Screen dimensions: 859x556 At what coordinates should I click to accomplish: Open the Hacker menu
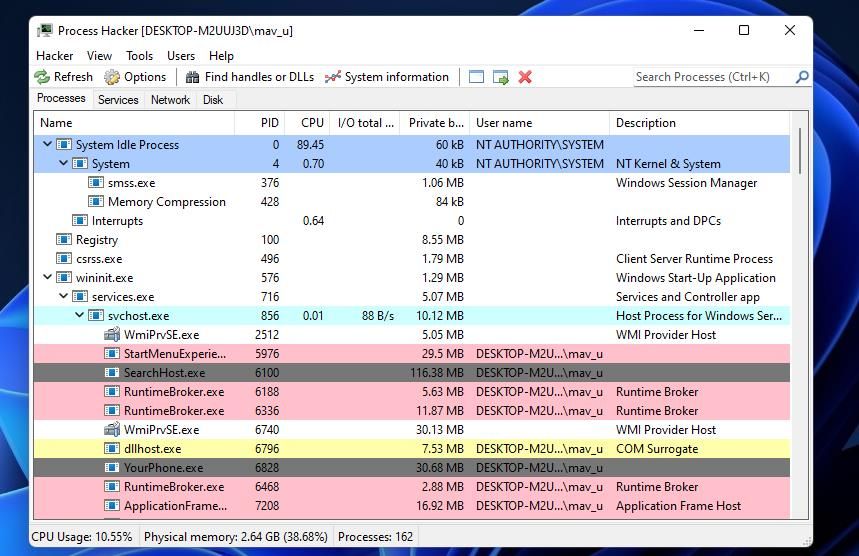[x=54, y=56]
